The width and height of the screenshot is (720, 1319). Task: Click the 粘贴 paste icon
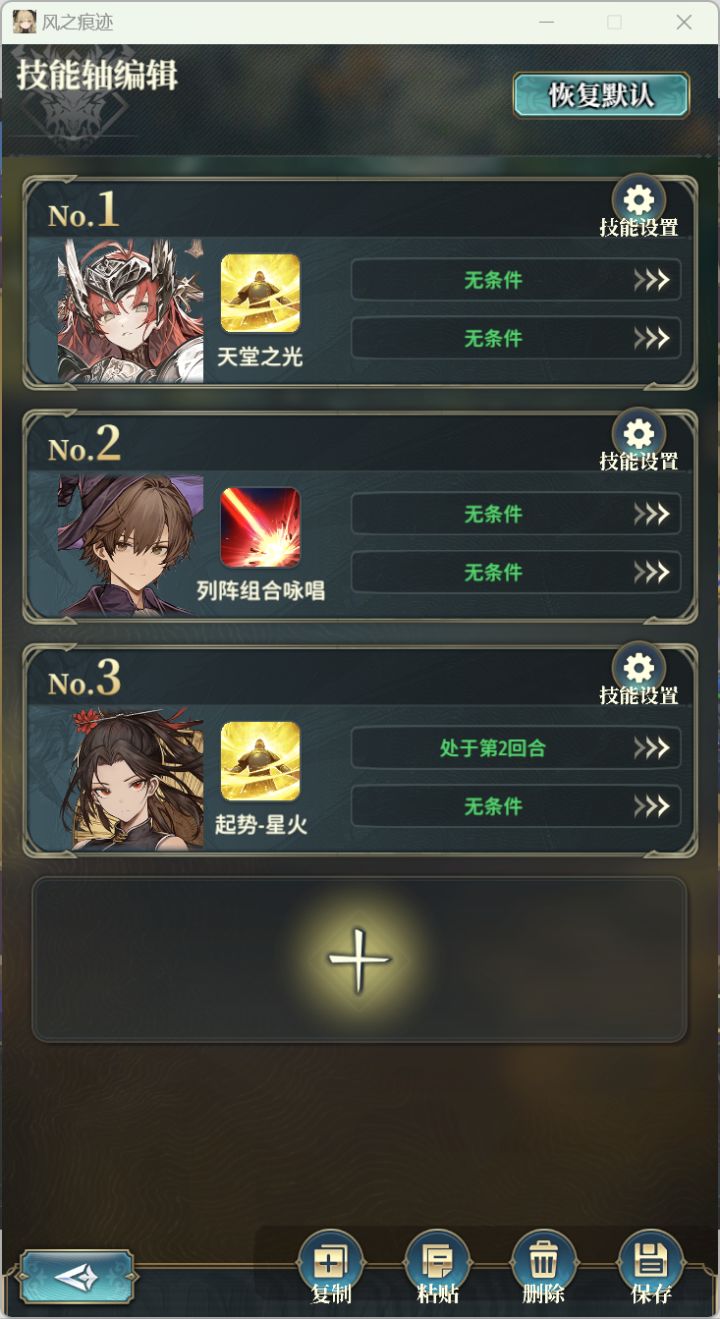coord(437,1262)
